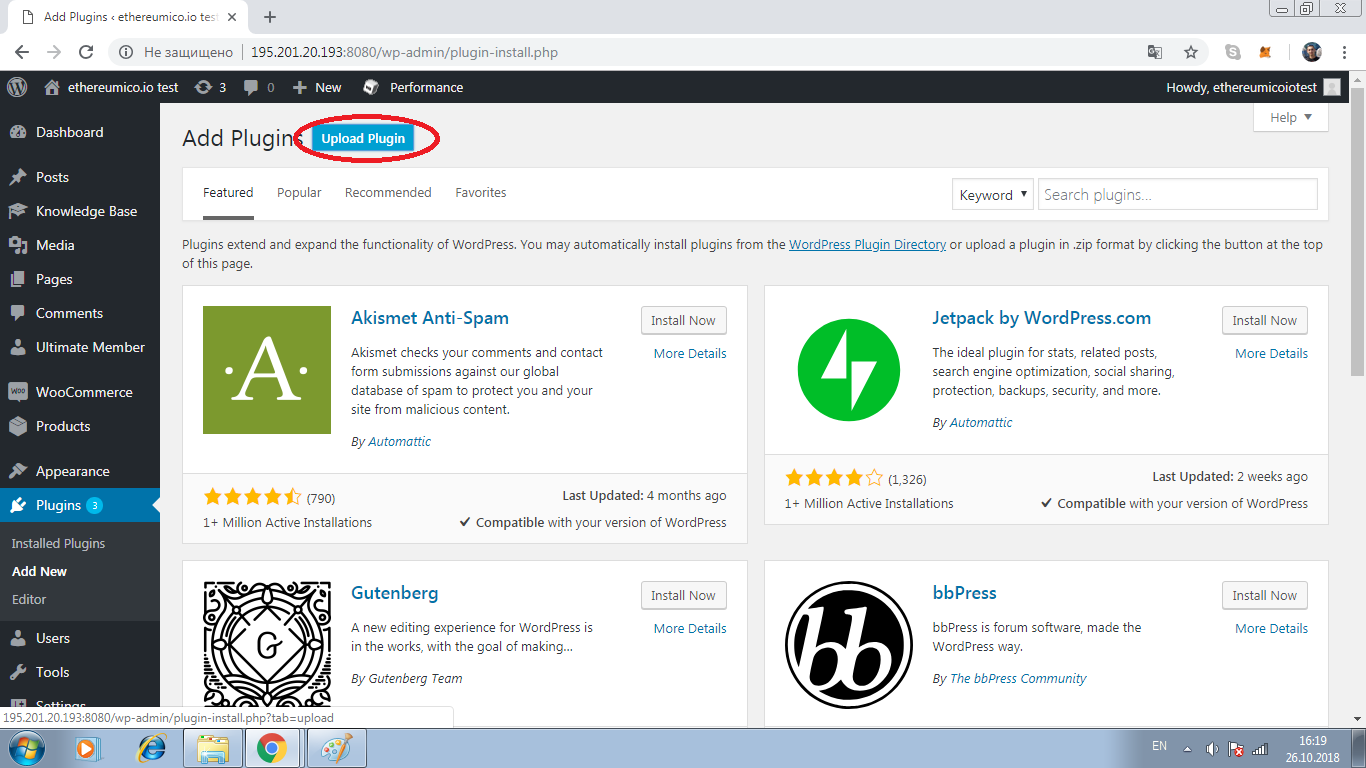
Task: Switch to the Recommended tab
Action: point(388,192)
